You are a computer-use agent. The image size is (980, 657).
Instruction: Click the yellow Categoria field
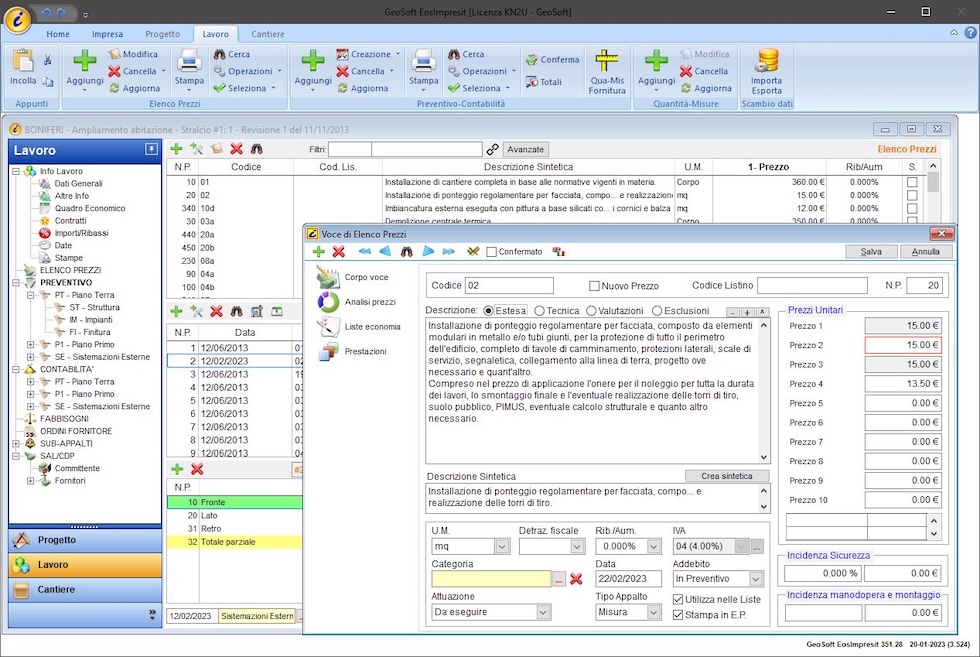tap(490, 579)
